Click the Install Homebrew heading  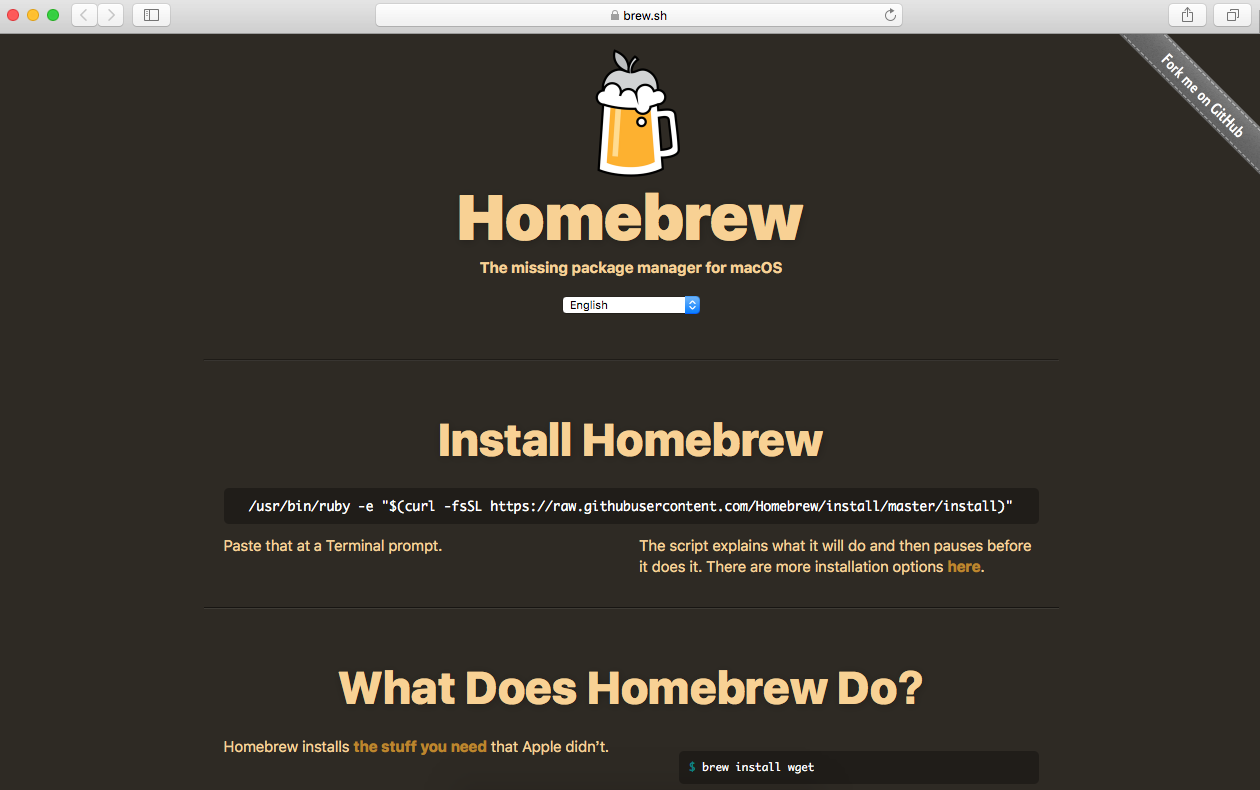point(630,440)
